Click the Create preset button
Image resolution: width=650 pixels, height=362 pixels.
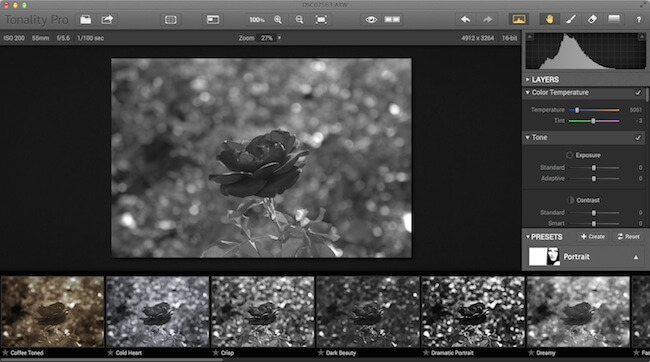(x=593, y=237)
